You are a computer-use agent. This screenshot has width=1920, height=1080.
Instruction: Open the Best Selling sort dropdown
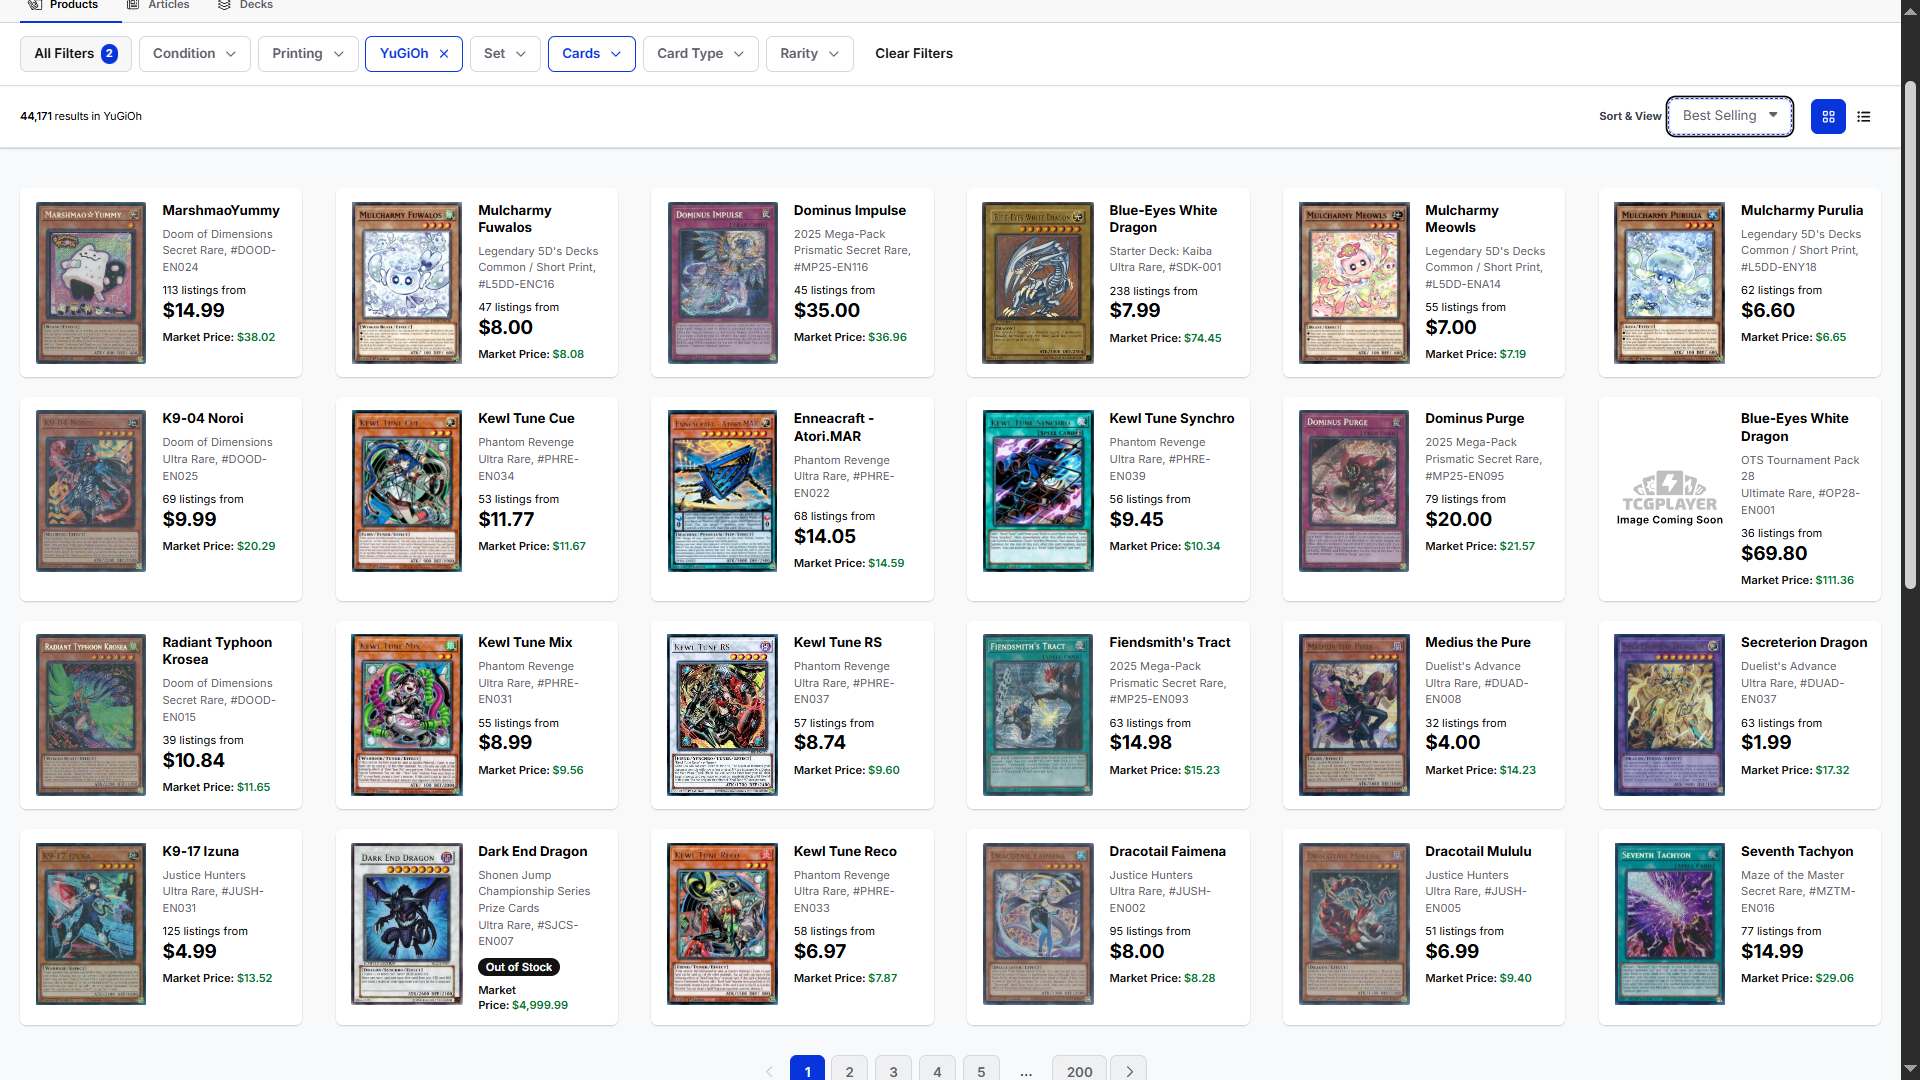[1729, 116]
